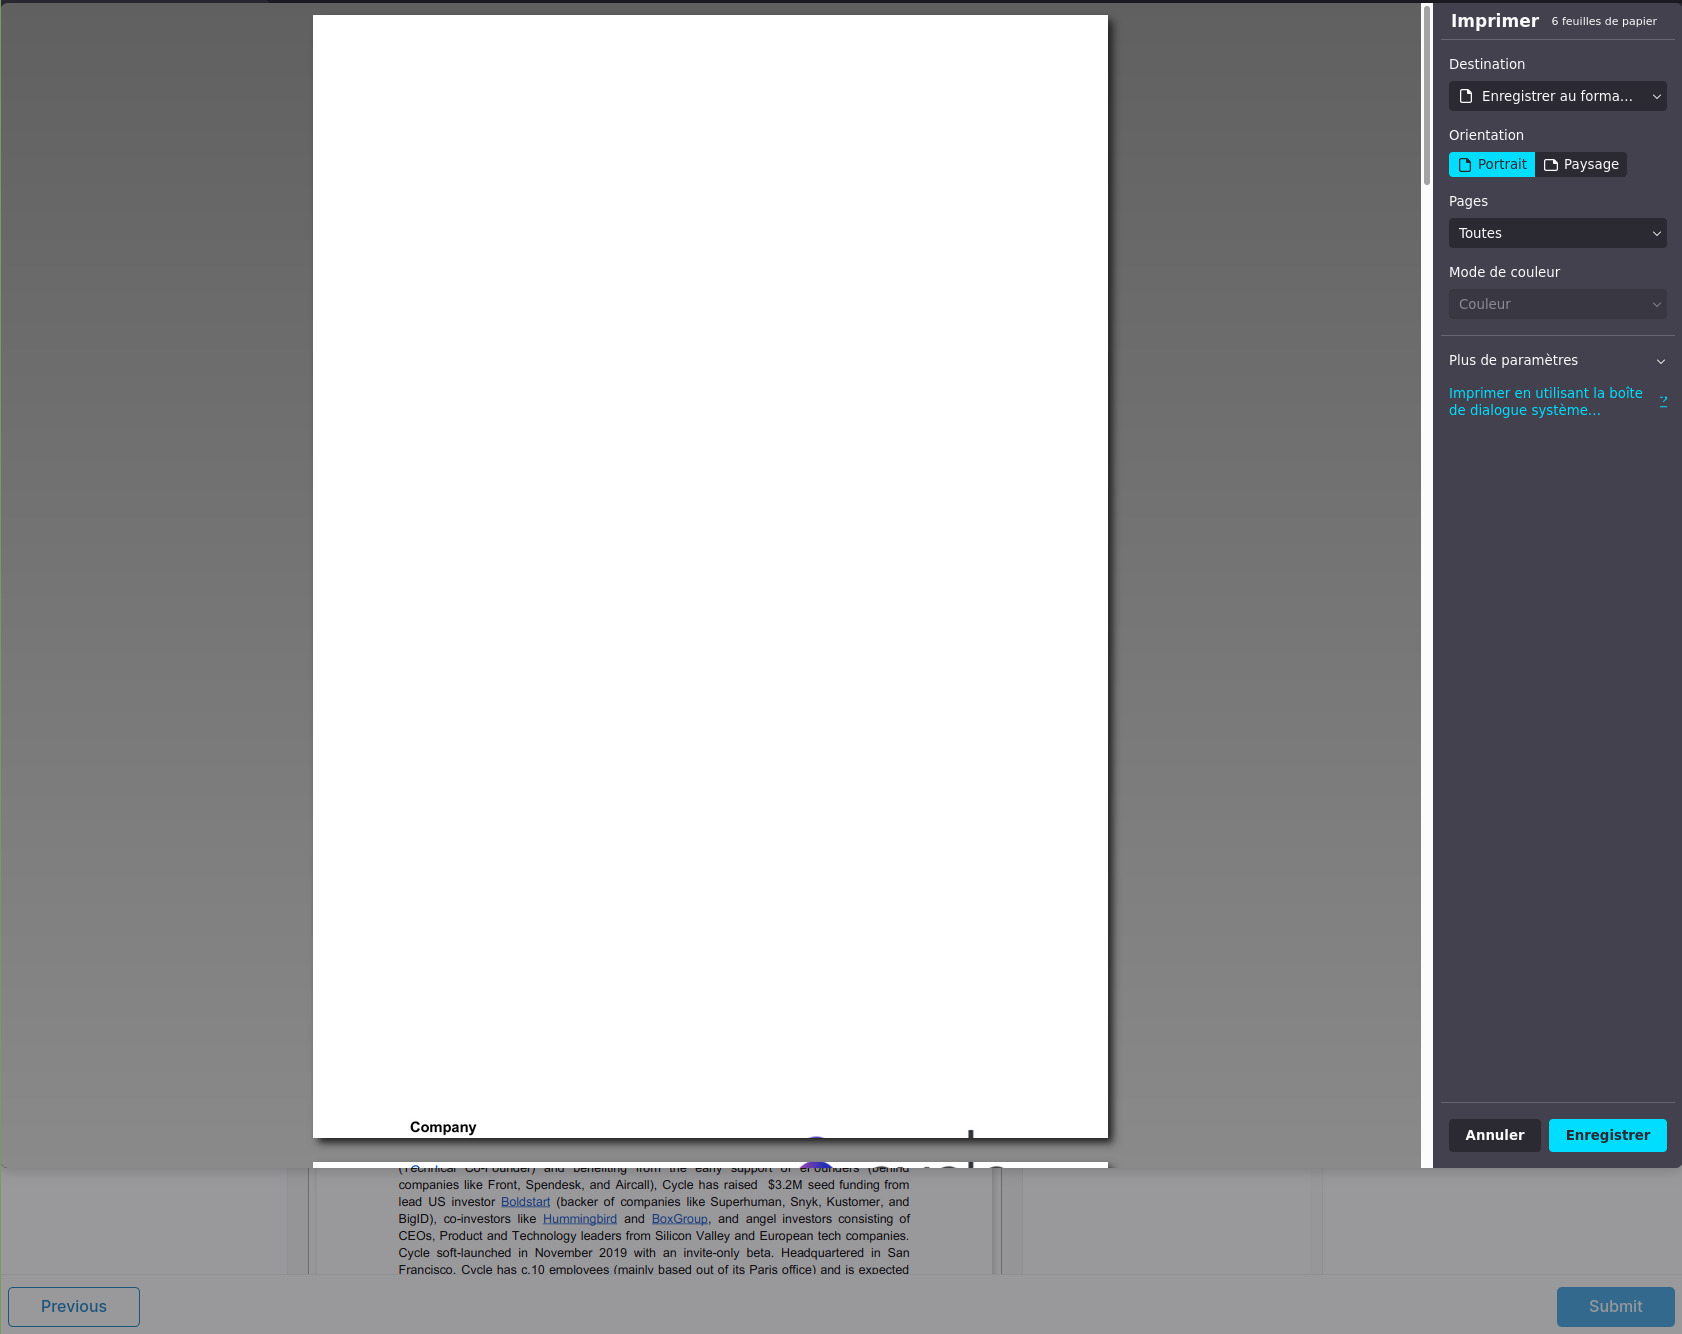The width and height of the screenshot is (1682, 1334).
Task: Open the system print dialog link
Action: (x=1544, y=401)
